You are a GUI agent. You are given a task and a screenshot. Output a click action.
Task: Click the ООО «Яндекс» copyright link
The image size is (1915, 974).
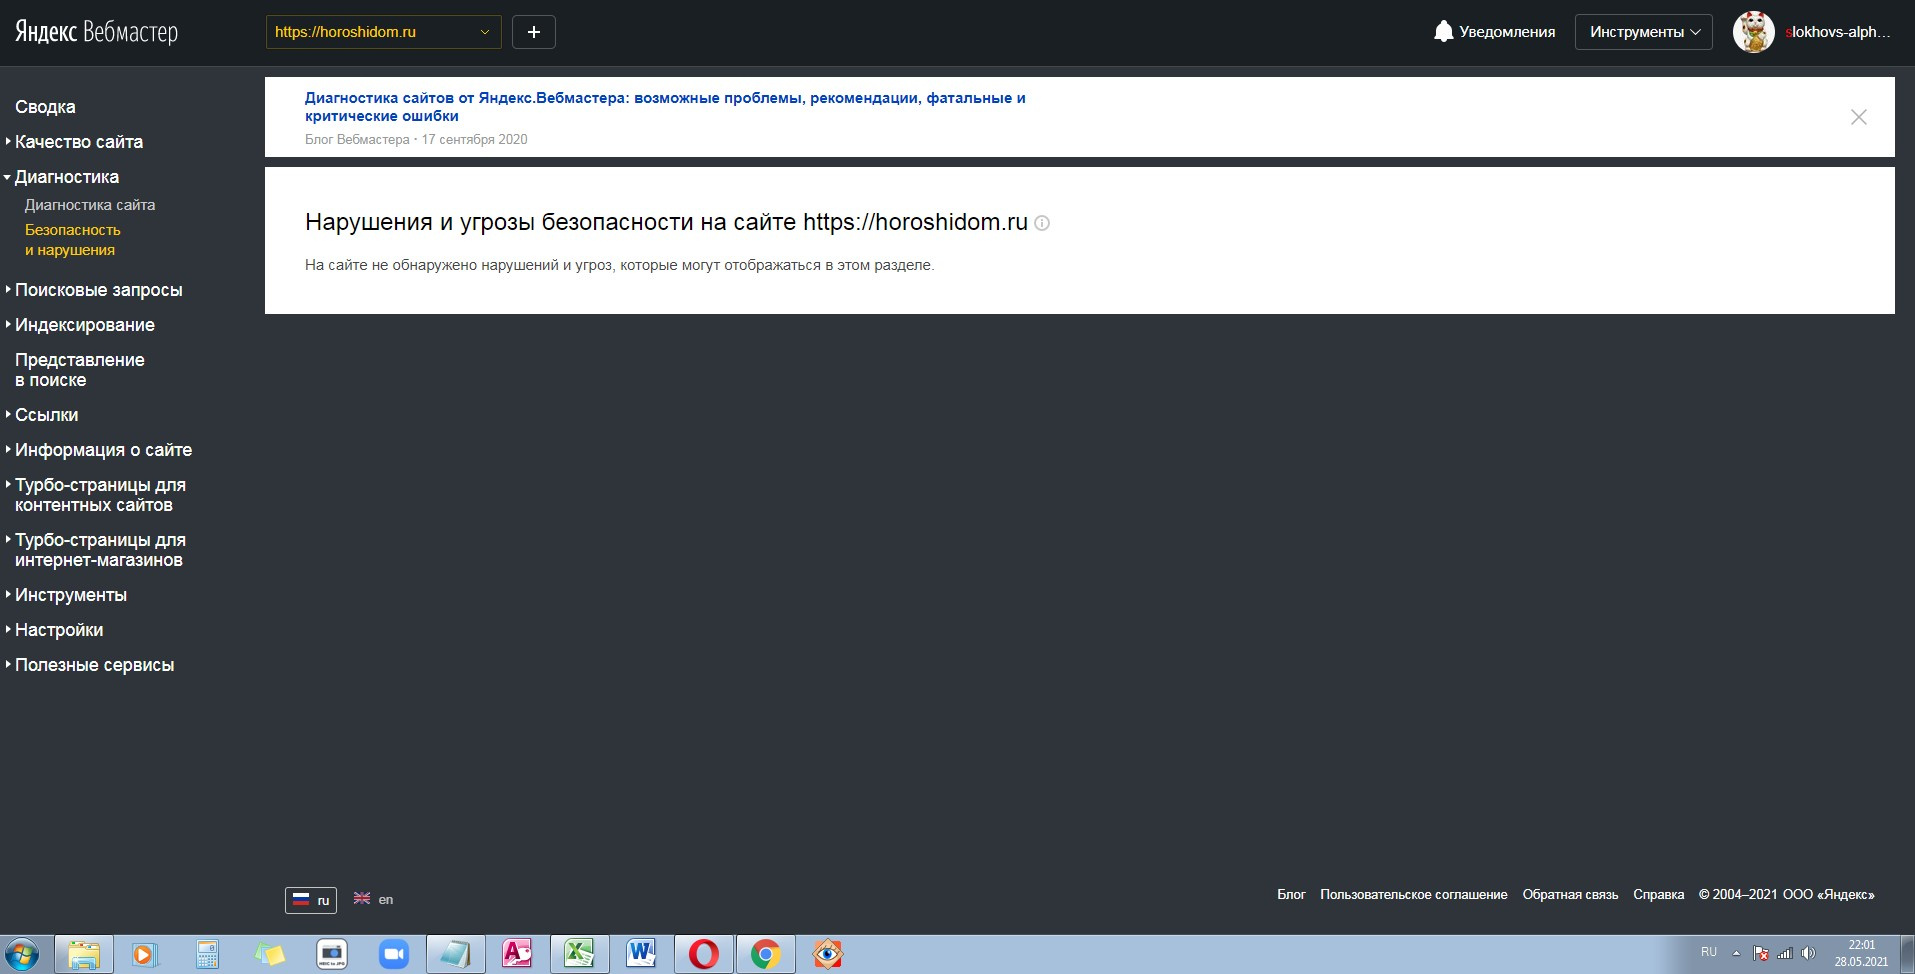(1828, 894)
